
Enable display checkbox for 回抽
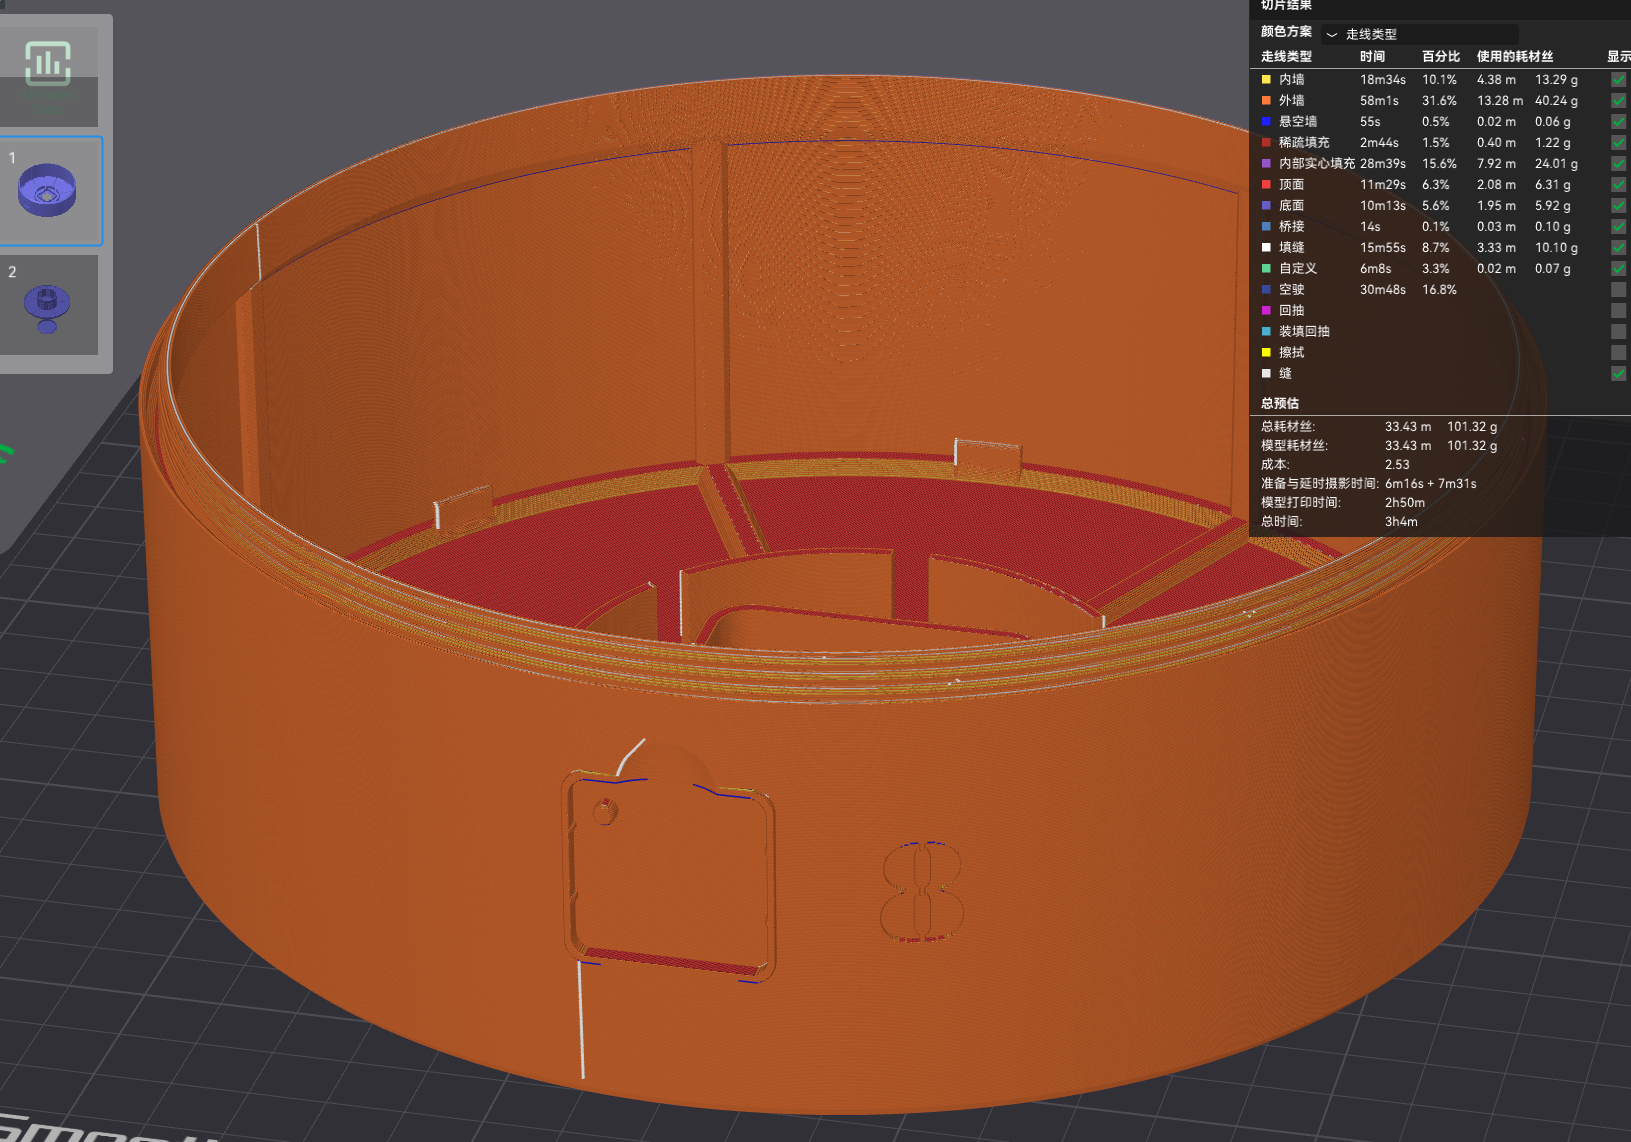[1618, 310]
